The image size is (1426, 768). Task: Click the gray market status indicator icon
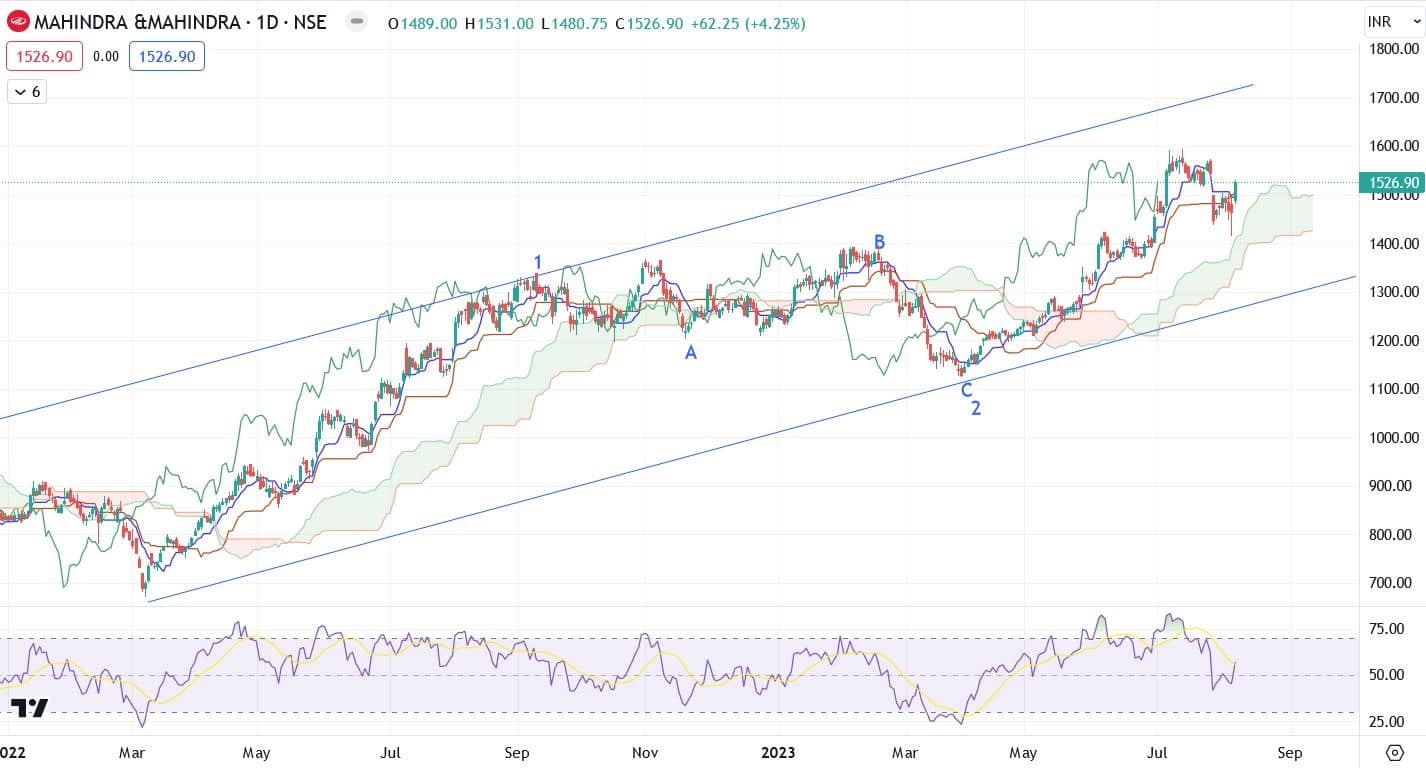coord(356,22)
